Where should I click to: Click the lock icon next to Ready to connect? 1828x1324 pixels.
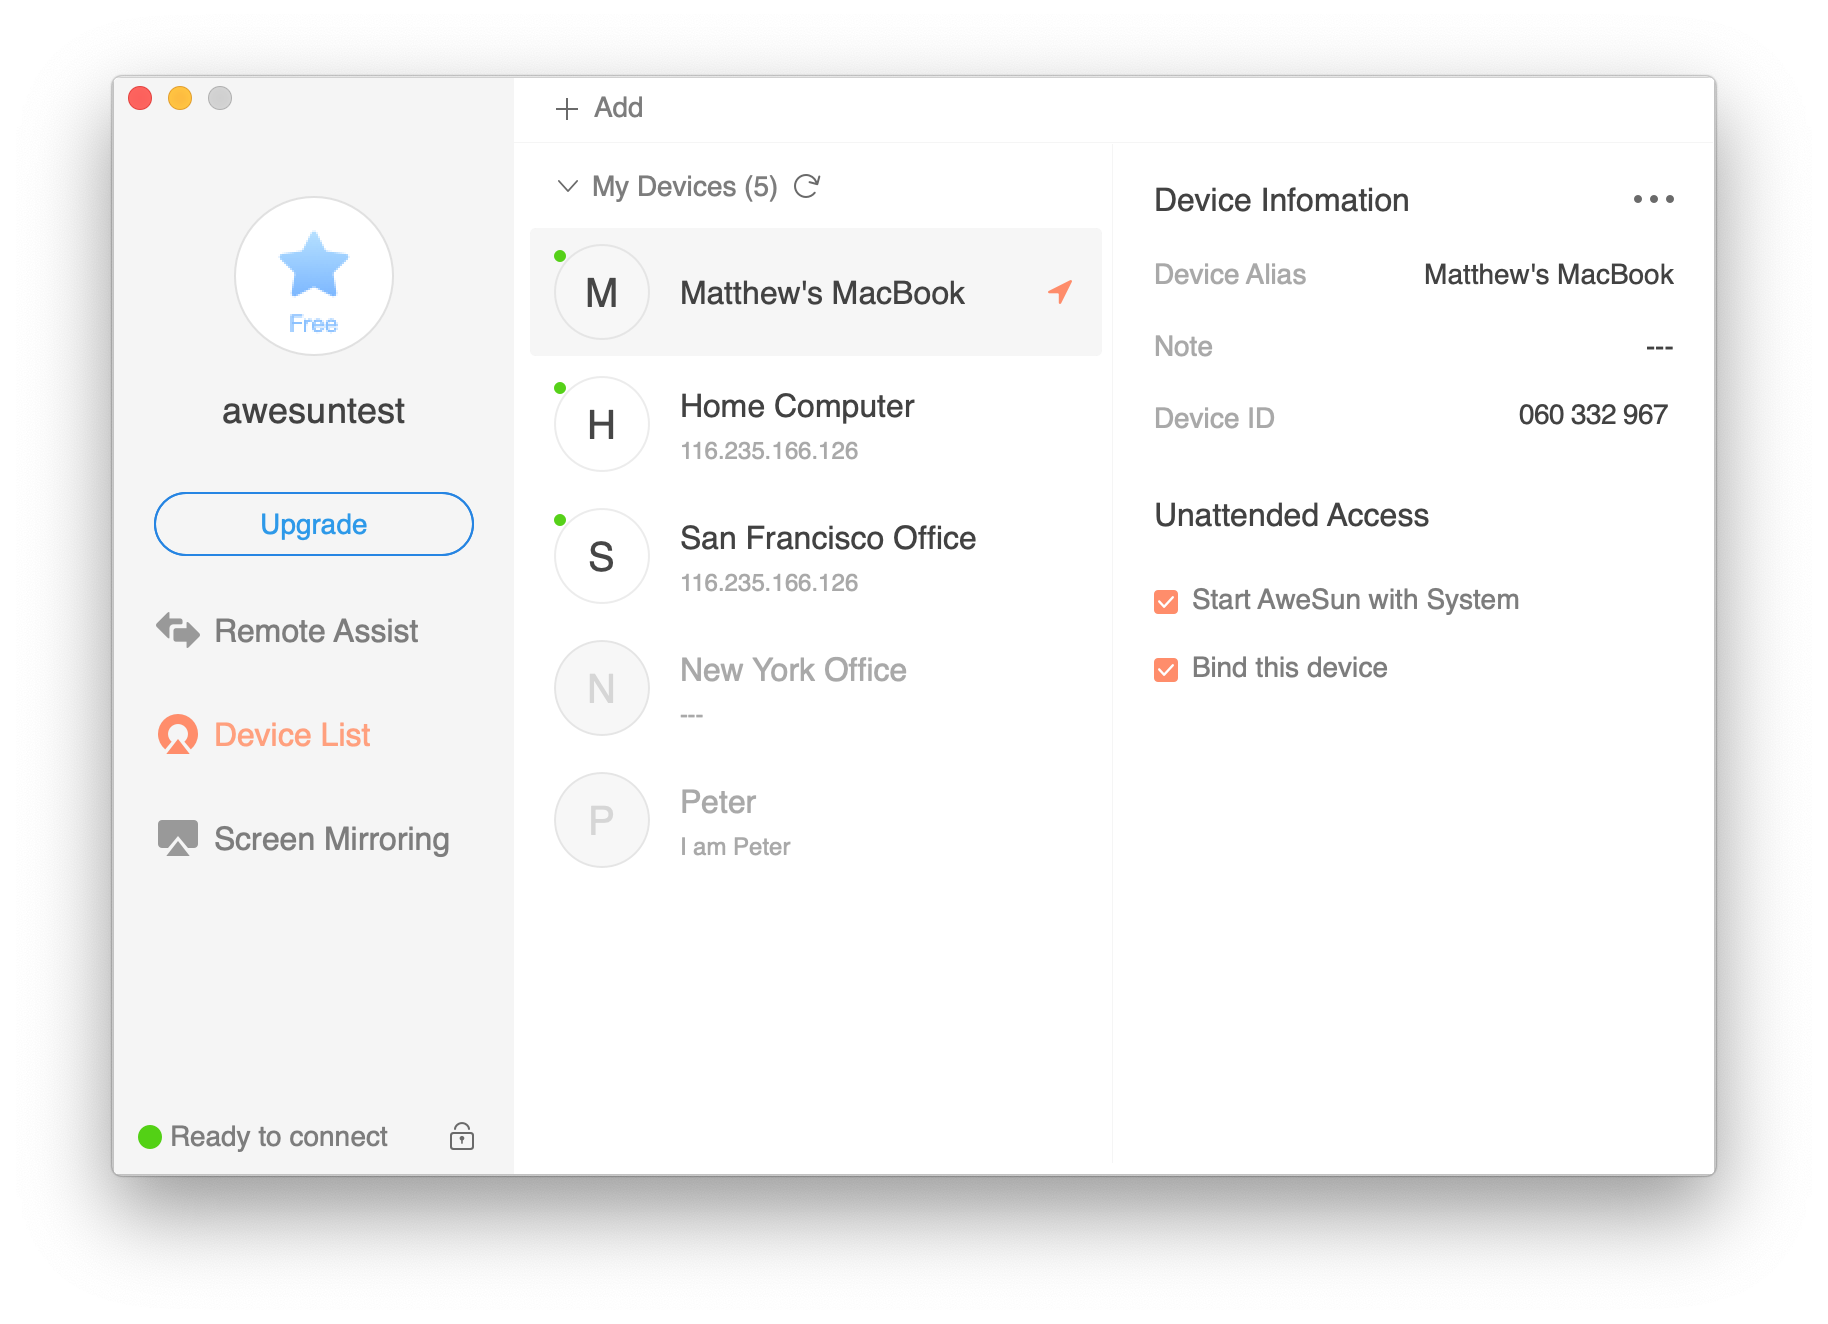(461, 1136)
